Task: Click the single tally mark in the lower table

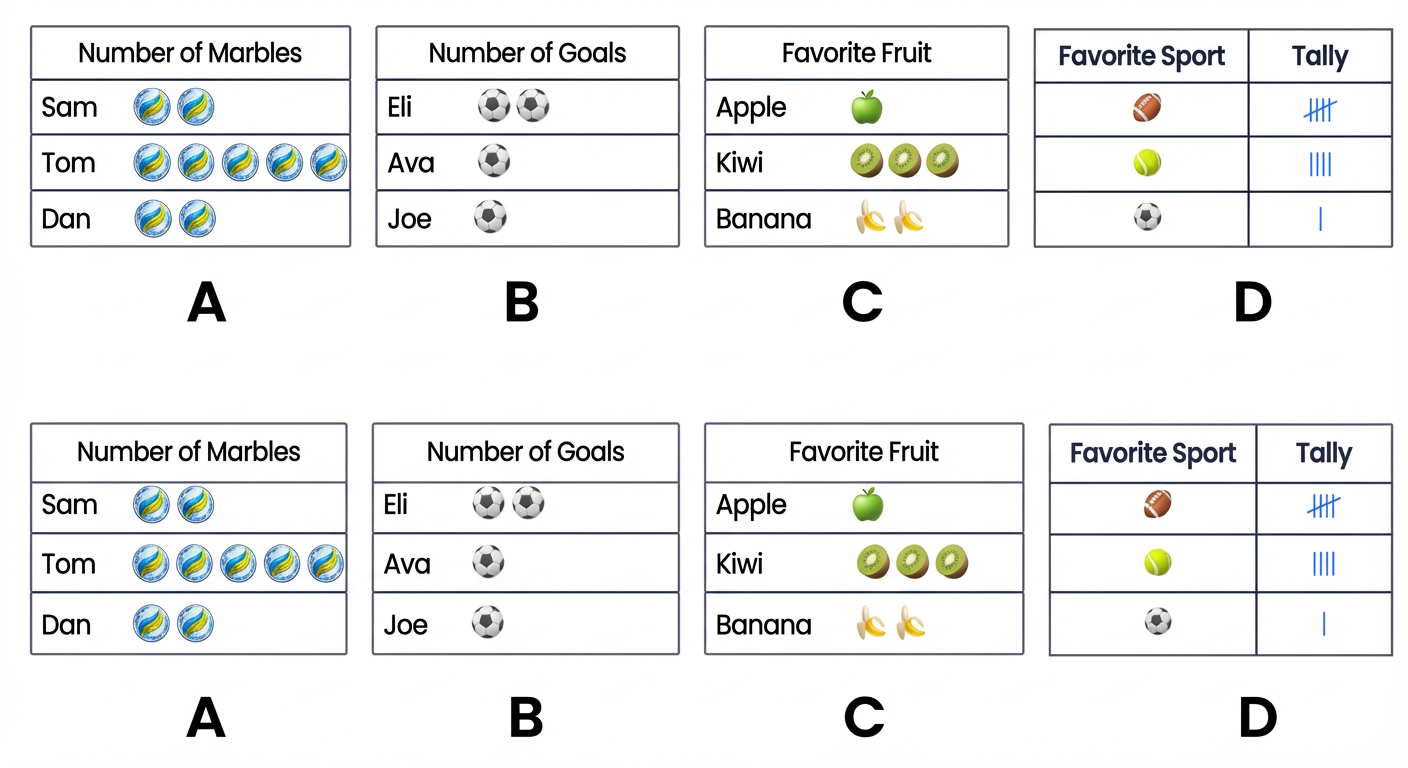Action: point(1324,624)
